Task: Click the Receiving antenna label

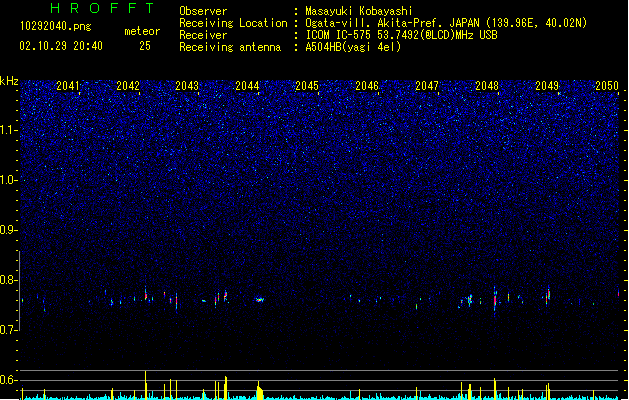Action: (230, 47)
